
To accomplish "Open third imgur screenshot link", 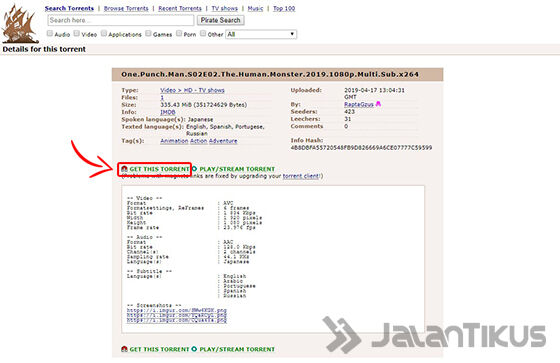I will coord(176,320).
